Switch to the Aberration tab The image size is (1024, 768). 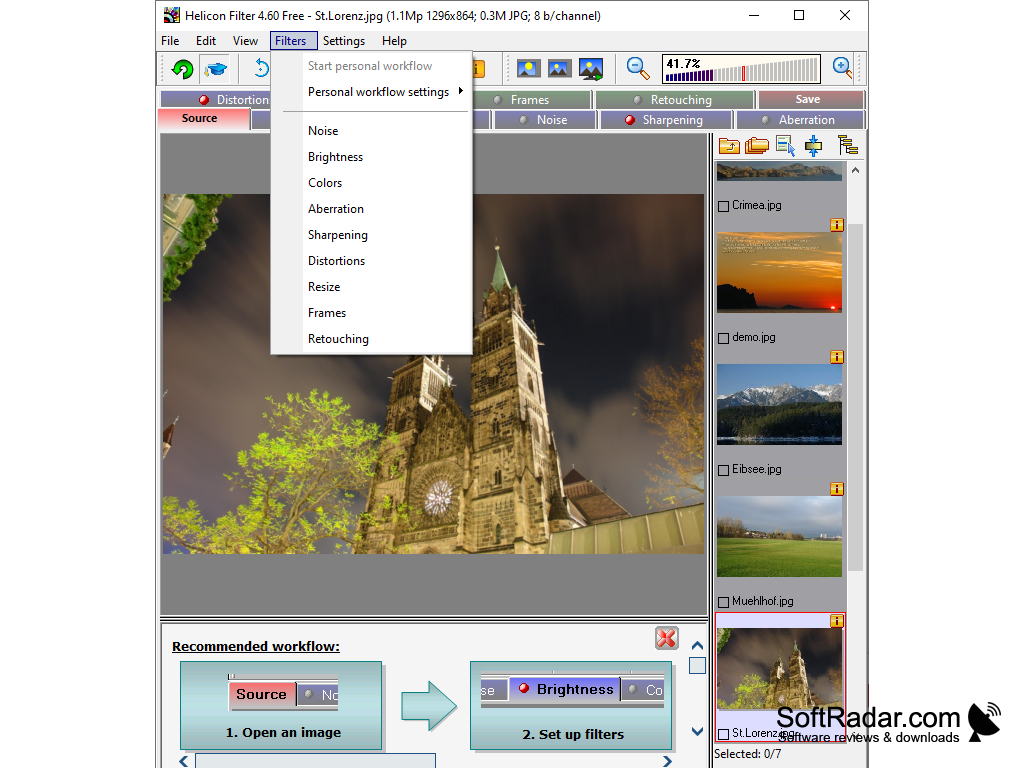pyautogui.click(x=800, y=120)
